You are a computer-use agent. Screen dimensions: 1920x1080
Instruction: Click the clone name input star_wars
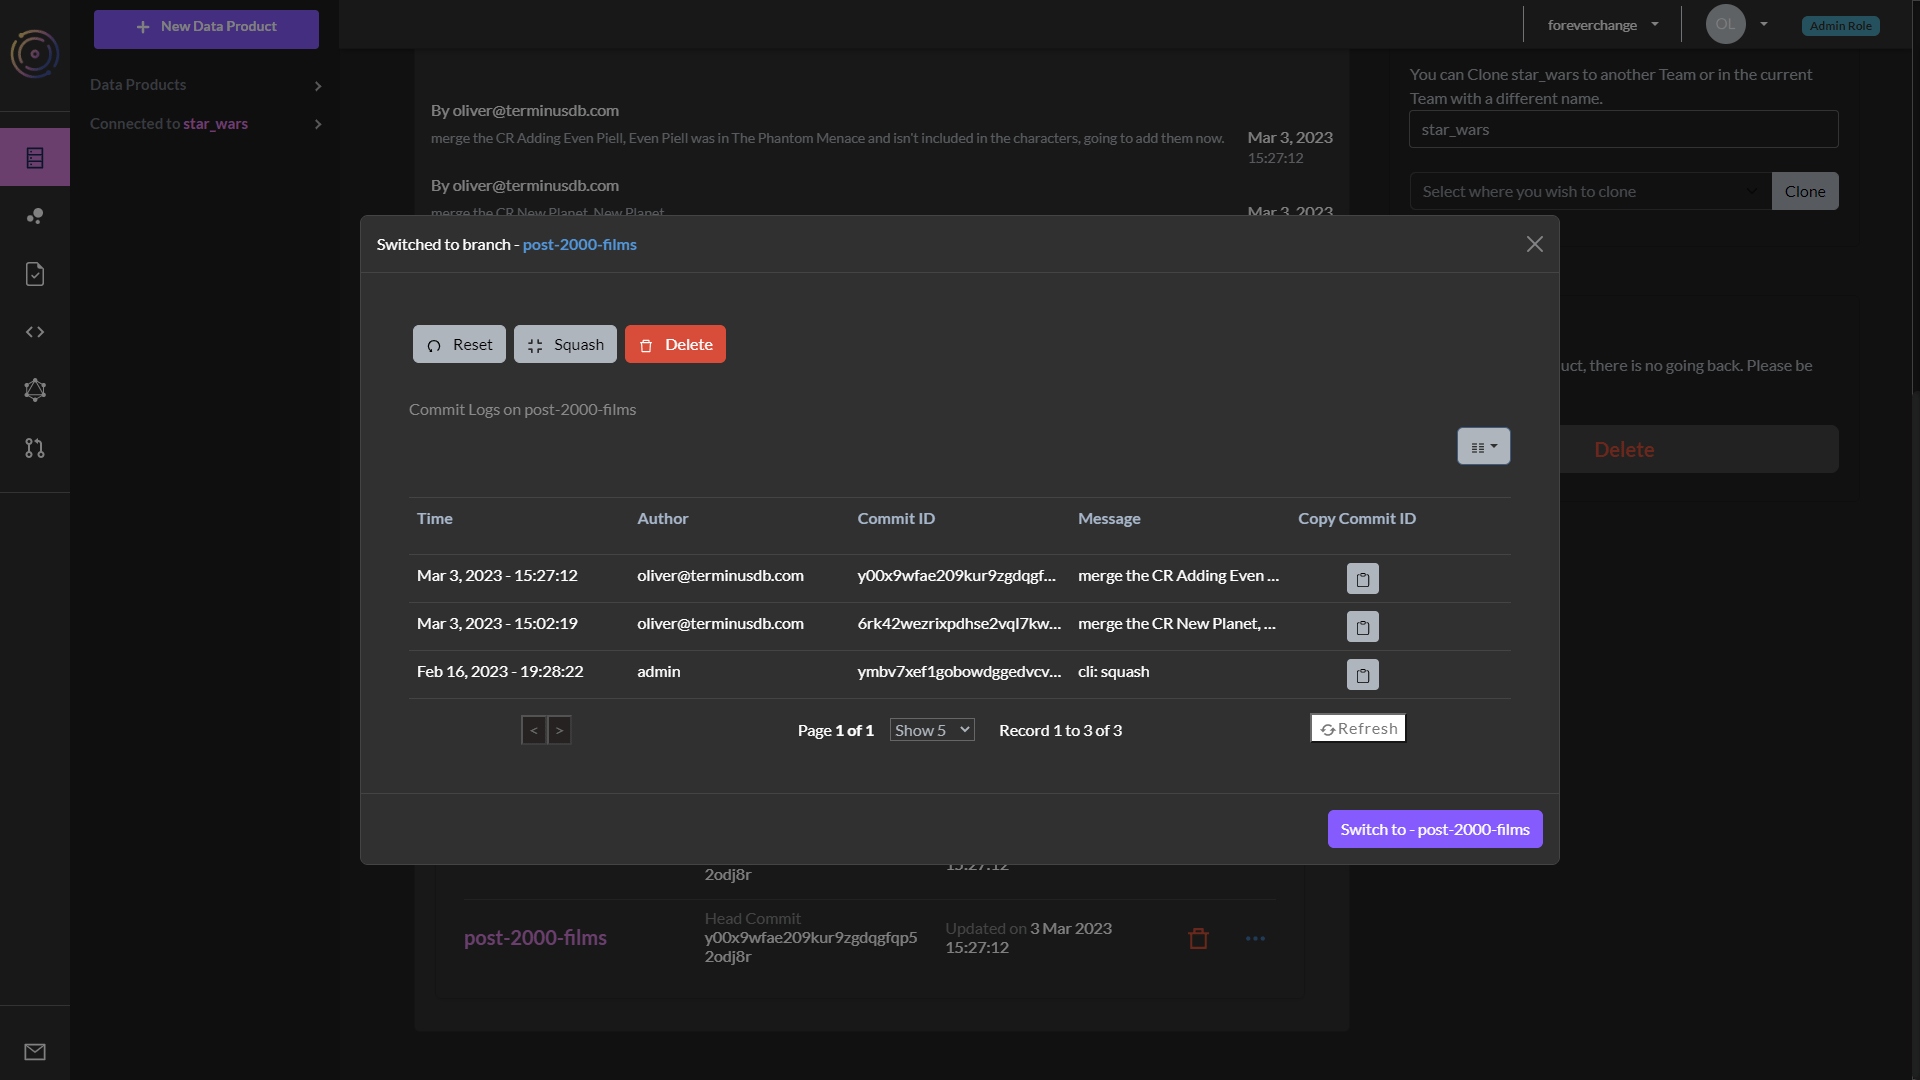[x=1623, y=129]
